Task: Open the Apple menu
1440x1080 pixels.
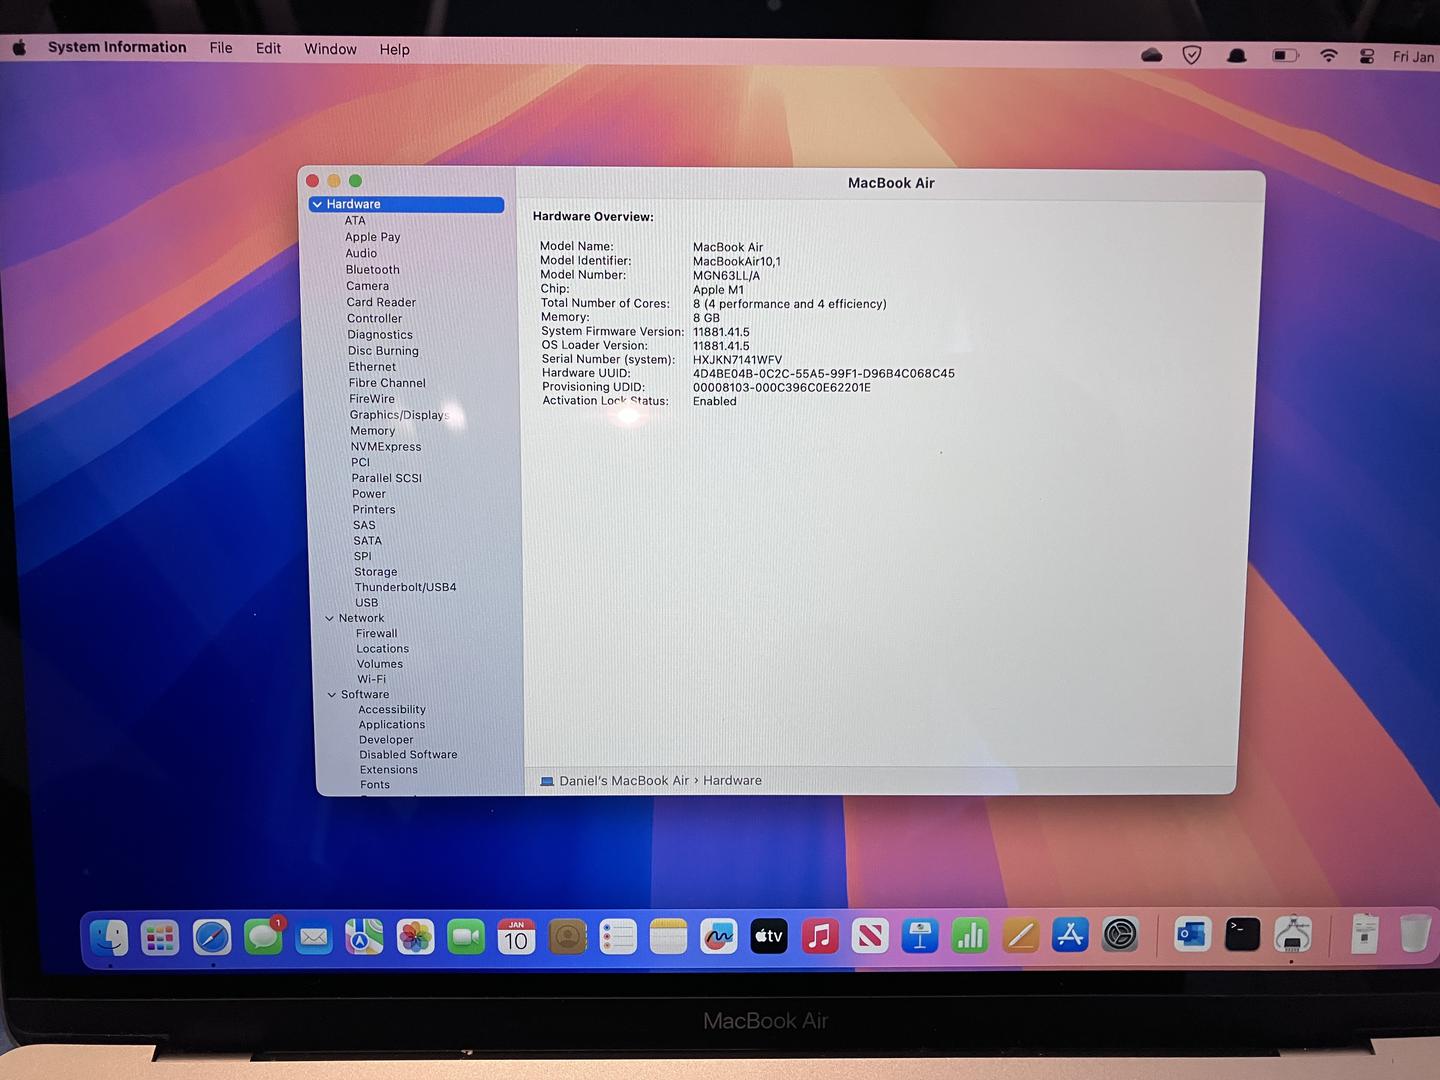Action: (19, 47)
